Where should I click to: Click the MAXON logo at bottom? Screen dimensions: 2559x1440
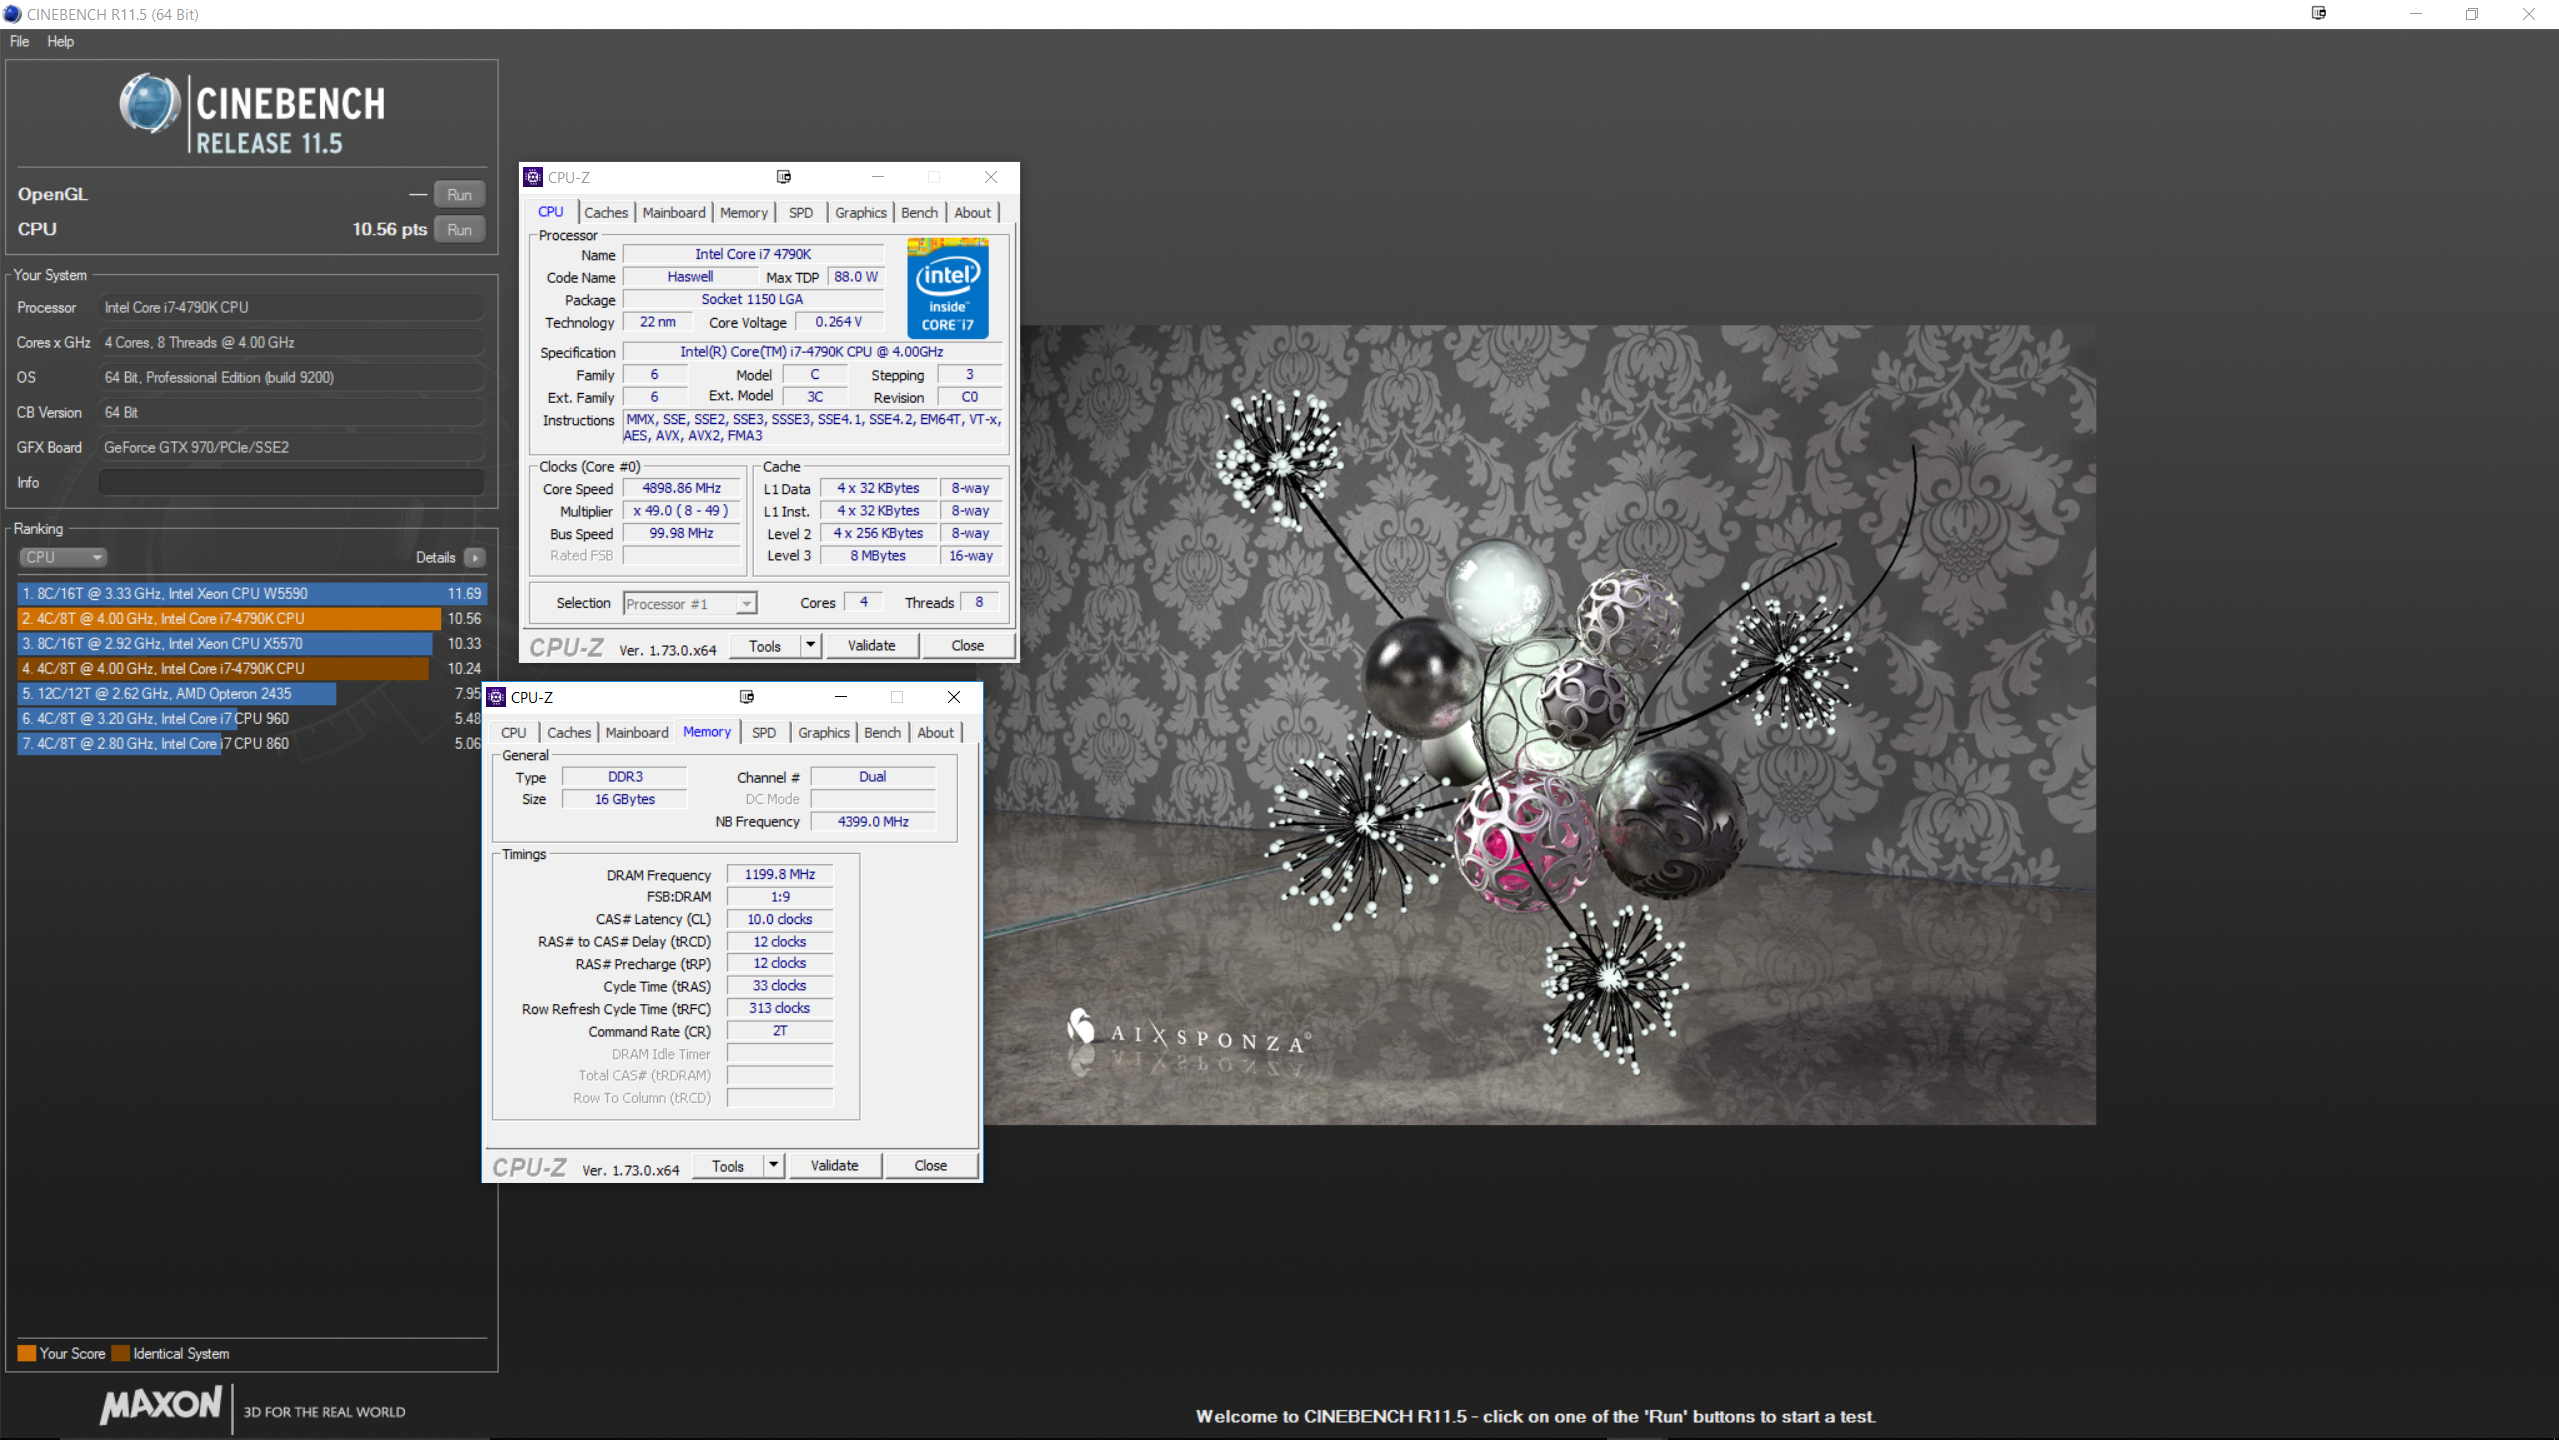(160, 1405)
